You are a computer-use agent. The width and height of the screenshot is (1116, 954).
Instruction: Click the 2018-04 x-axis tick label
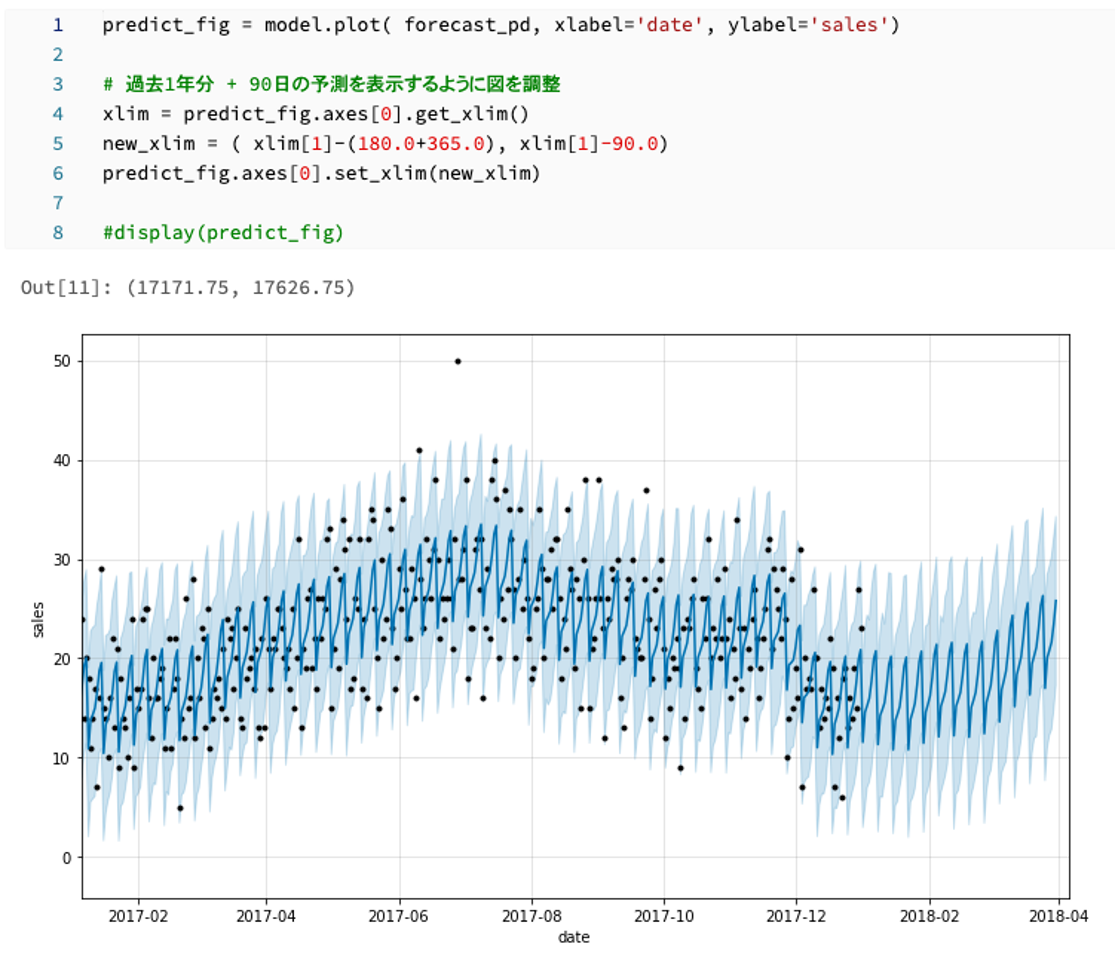point(1058,915)
